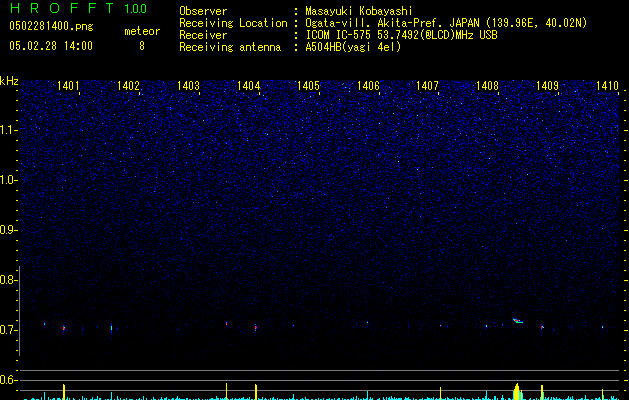Click the kHz axis unit label
This screenshot has height=400, width=629.
click(9, 81)
